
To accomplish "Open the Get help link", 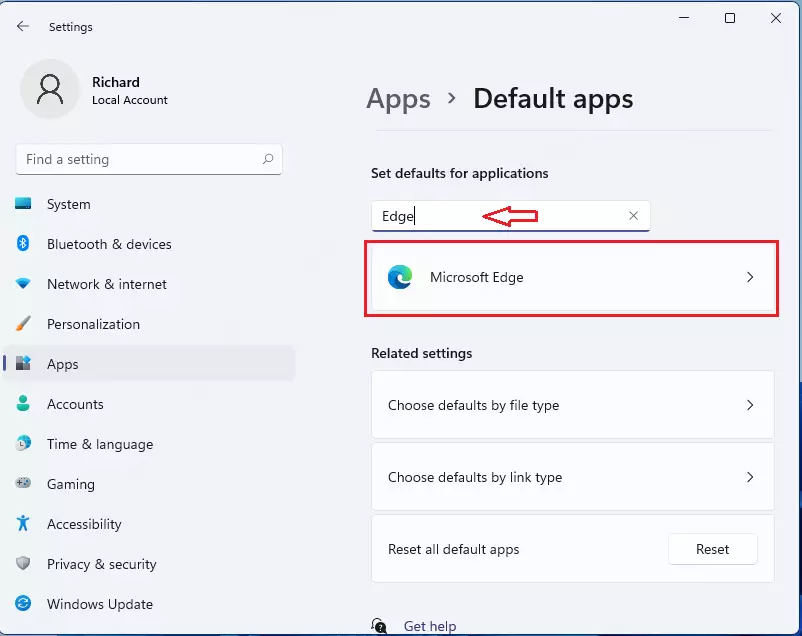I will click(x=430, y=626).
